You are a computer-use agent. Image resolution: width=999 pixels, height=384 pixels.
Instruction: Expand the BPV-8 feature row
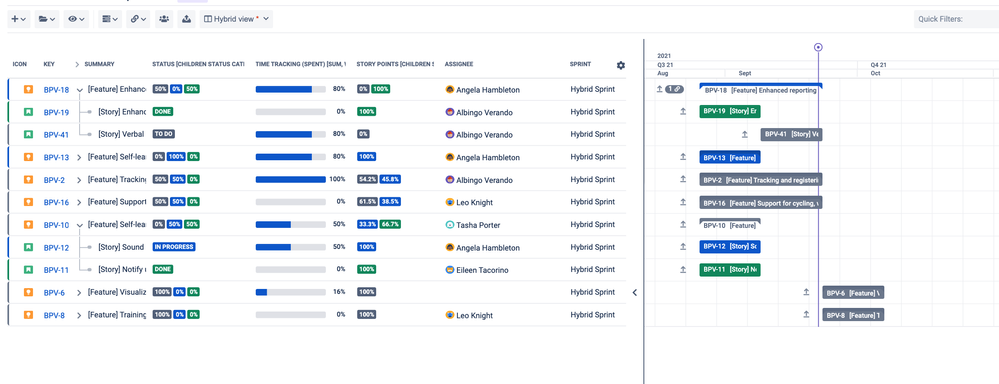[79, 315]
